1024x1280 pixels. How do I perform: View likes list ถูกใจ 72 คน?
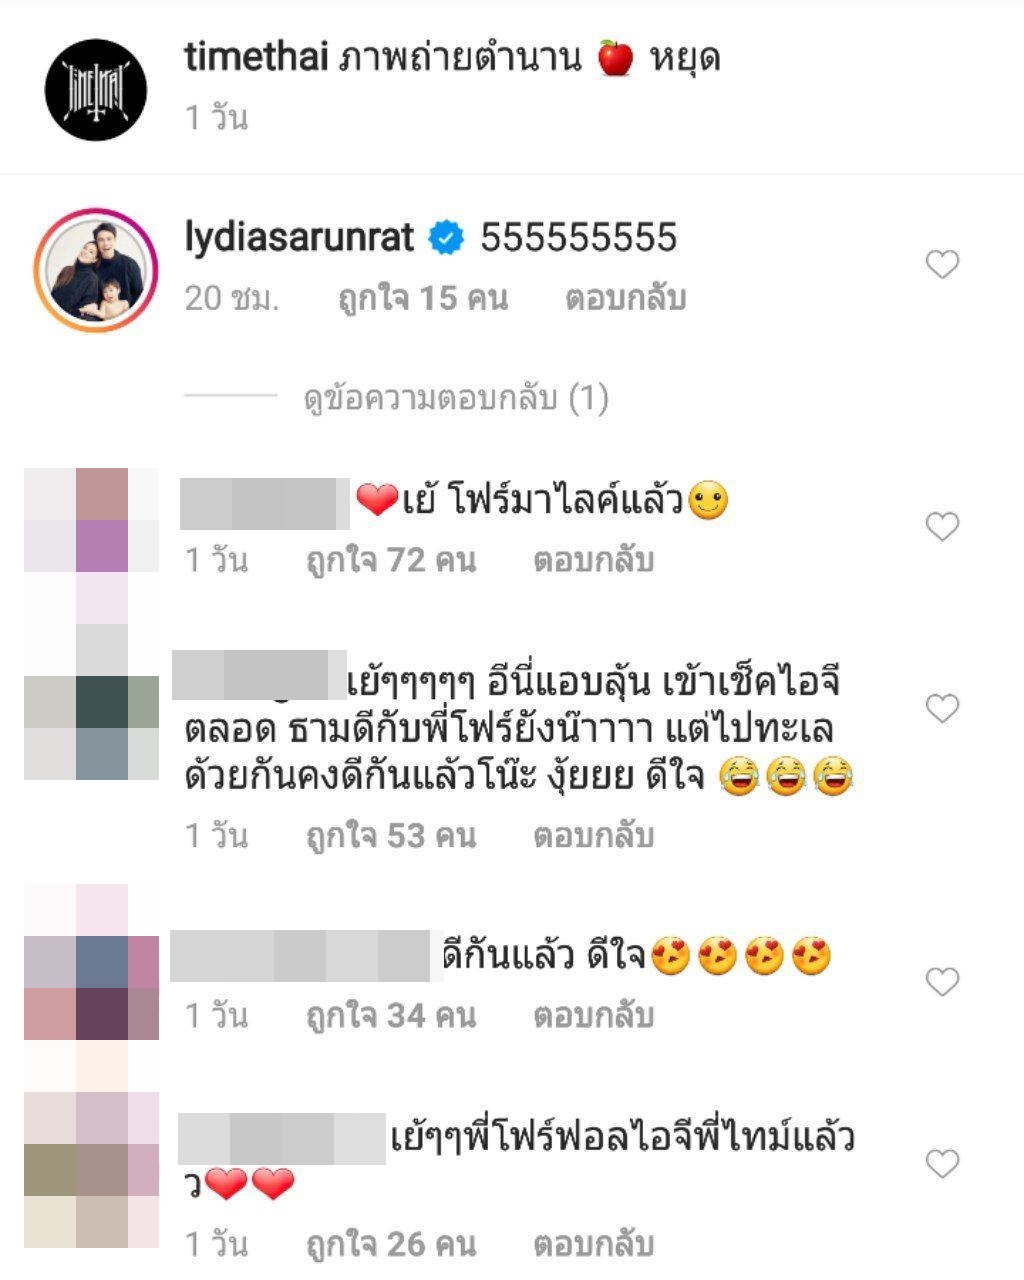[x=391, y=559]
